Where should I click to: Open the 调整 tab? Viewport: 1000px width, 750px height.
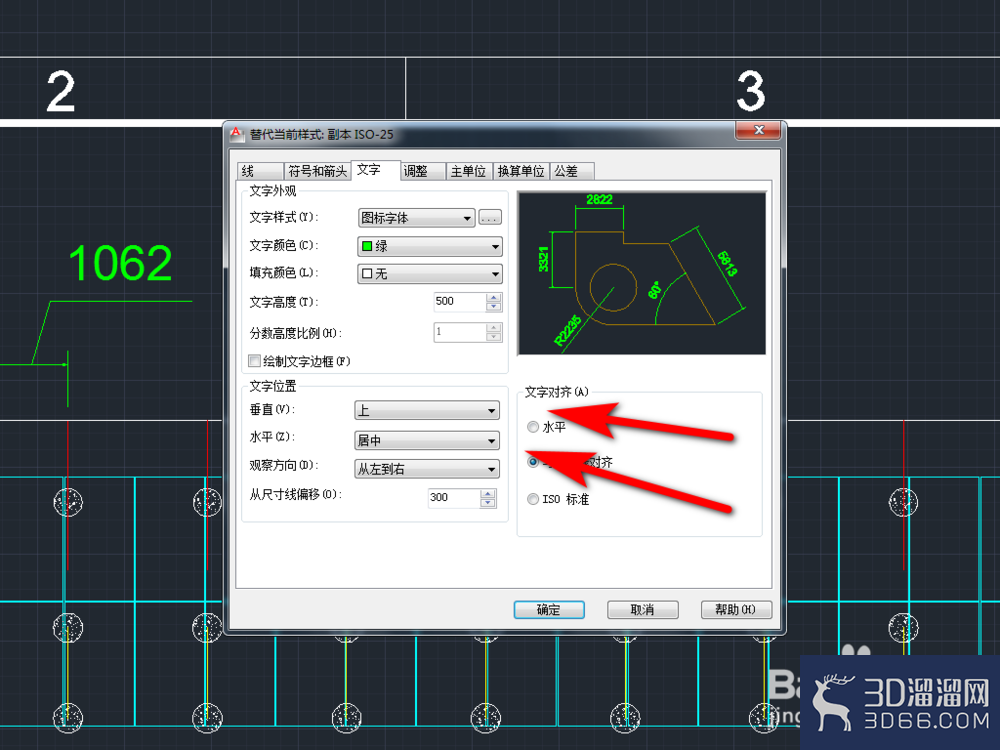coord(423,171)
